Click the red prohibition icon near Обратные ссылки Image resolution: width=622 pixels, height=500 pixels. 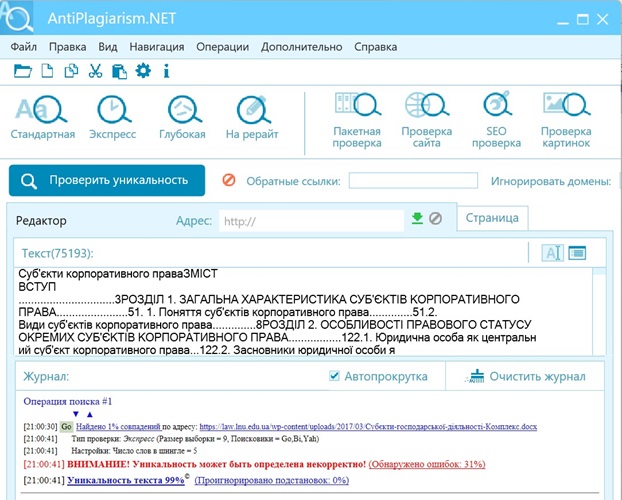point(229,180)
